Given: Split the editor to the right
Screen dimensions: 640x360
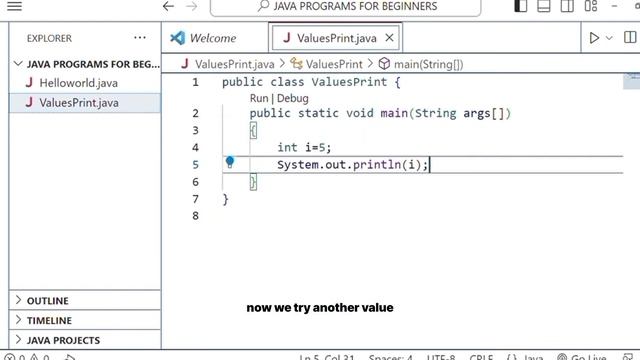Looking at the screenshot, I should pos(630,38).
